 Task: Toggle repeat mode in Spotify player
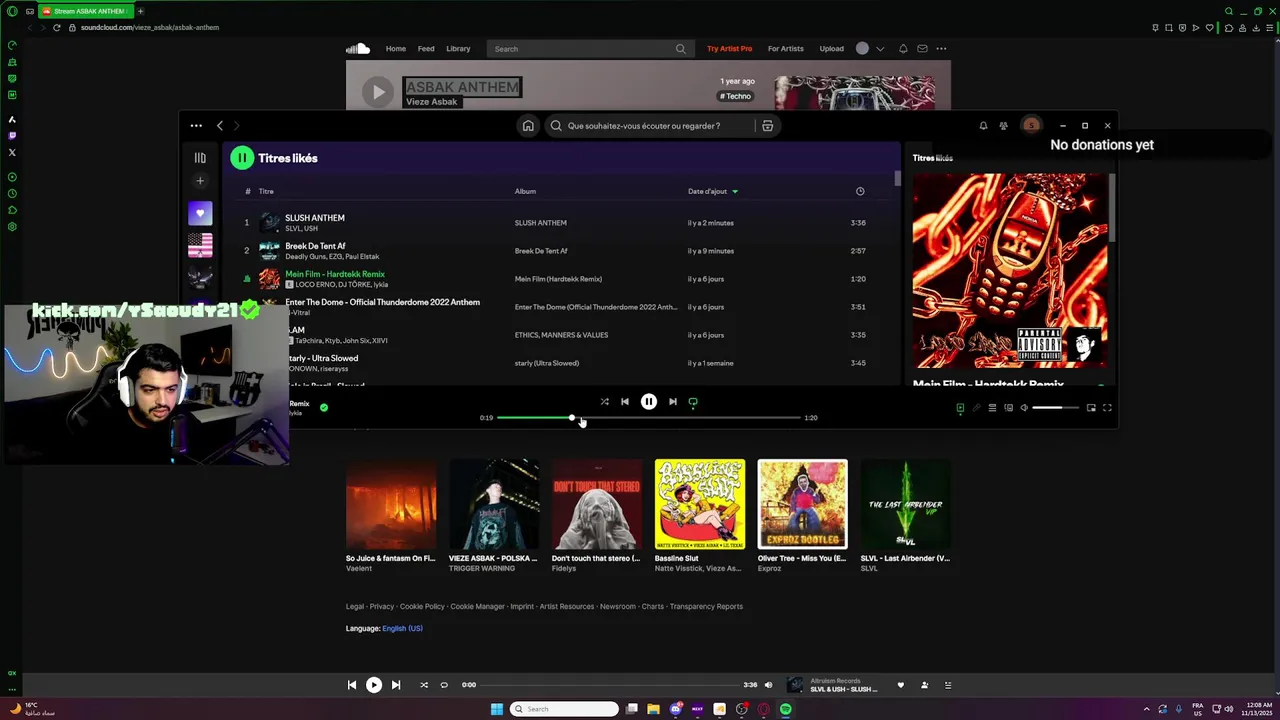(x=693, y=402)
